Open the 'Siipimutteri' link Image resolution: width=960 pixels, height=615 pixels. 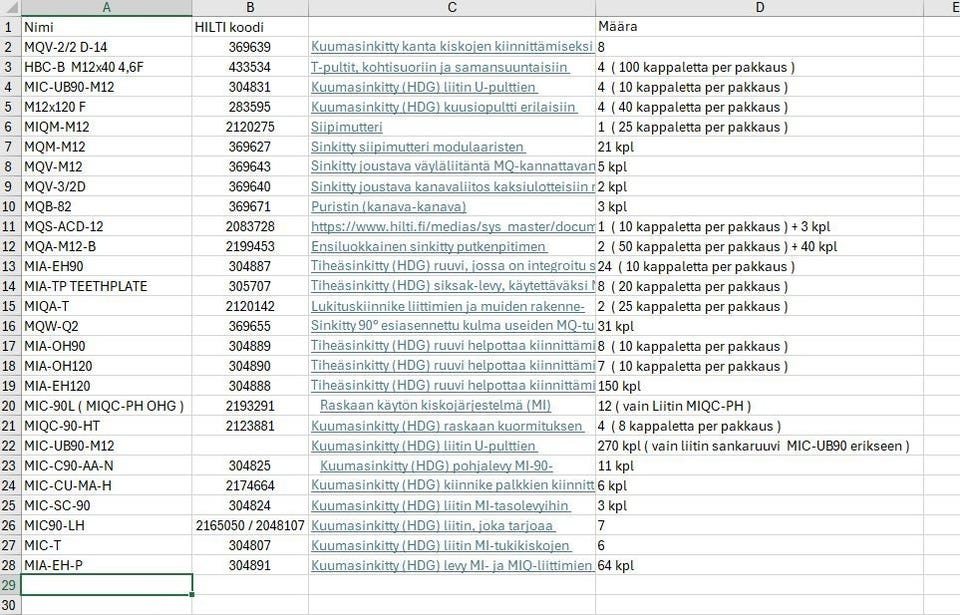click(347, 127)
